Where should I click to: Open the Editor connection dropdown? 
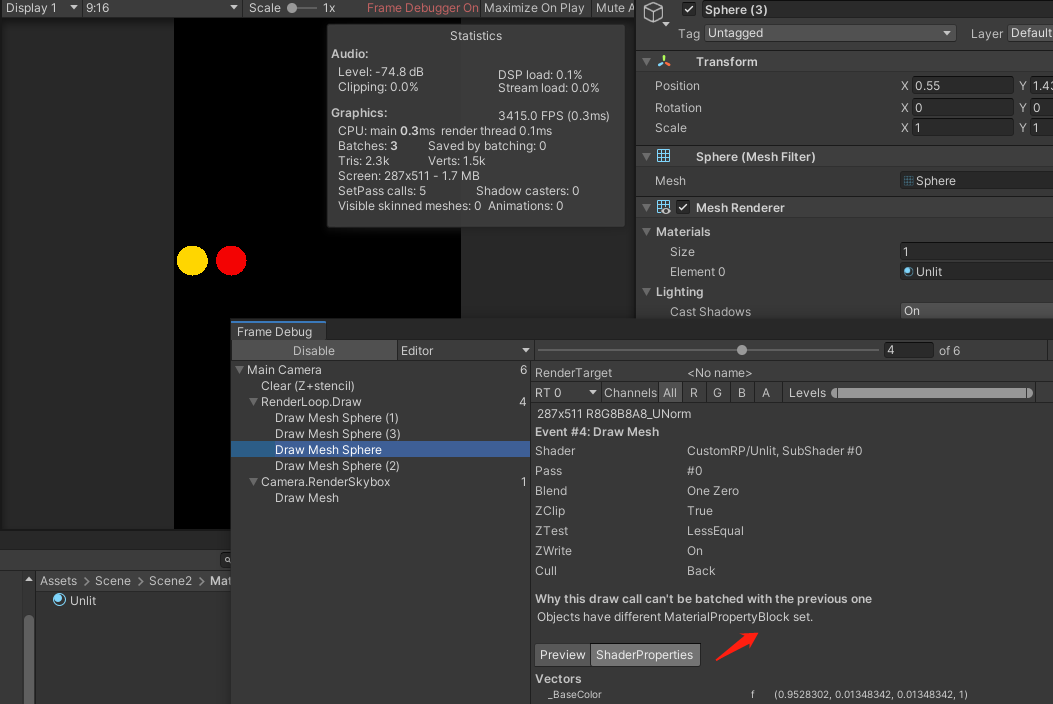(464, 351)
